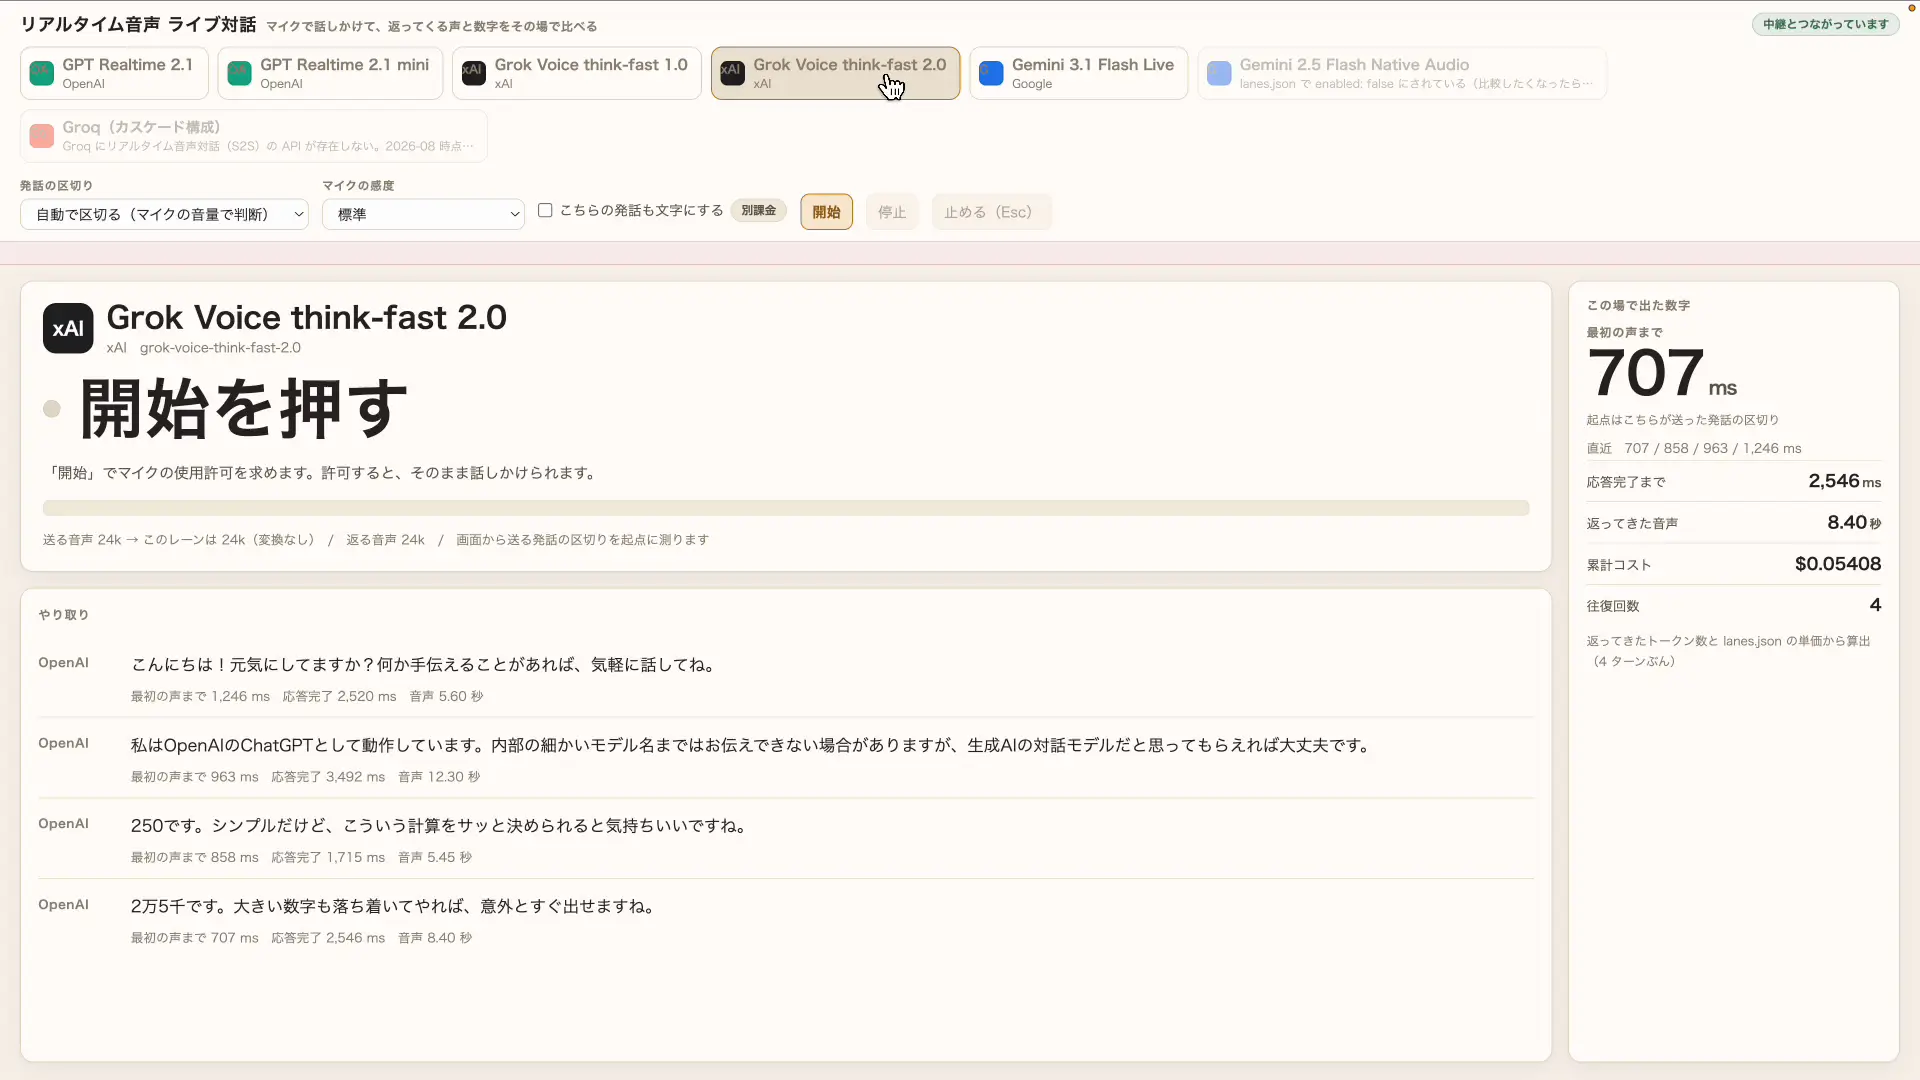
Task: Click the audio level bar below the instructions
Action: 786,508
